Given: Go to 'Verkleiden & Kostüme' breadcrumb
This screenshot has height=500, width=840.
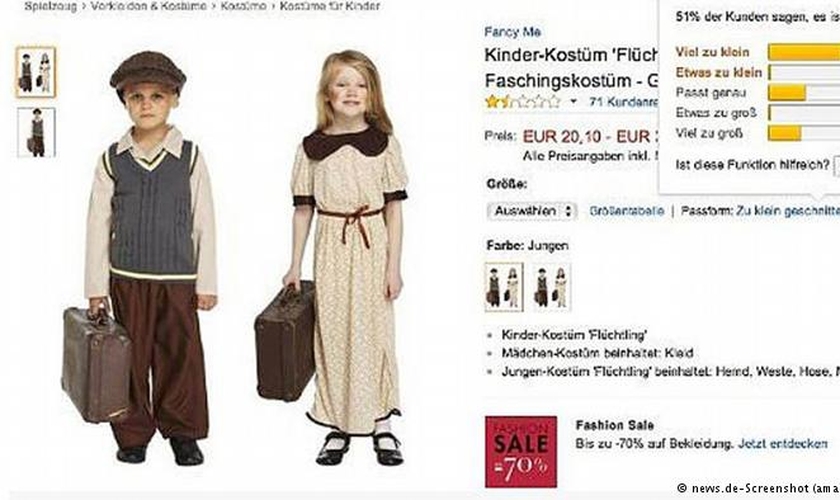Looking at the screenshot, I should tap(148, 6).
